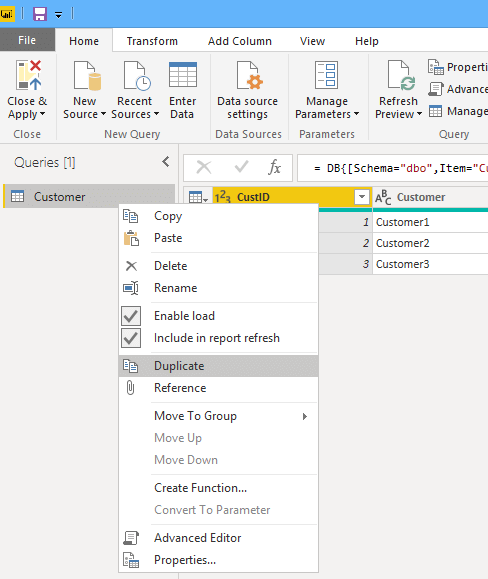
Task: Click the Refresh Preview icon
Action: point(401,75)
